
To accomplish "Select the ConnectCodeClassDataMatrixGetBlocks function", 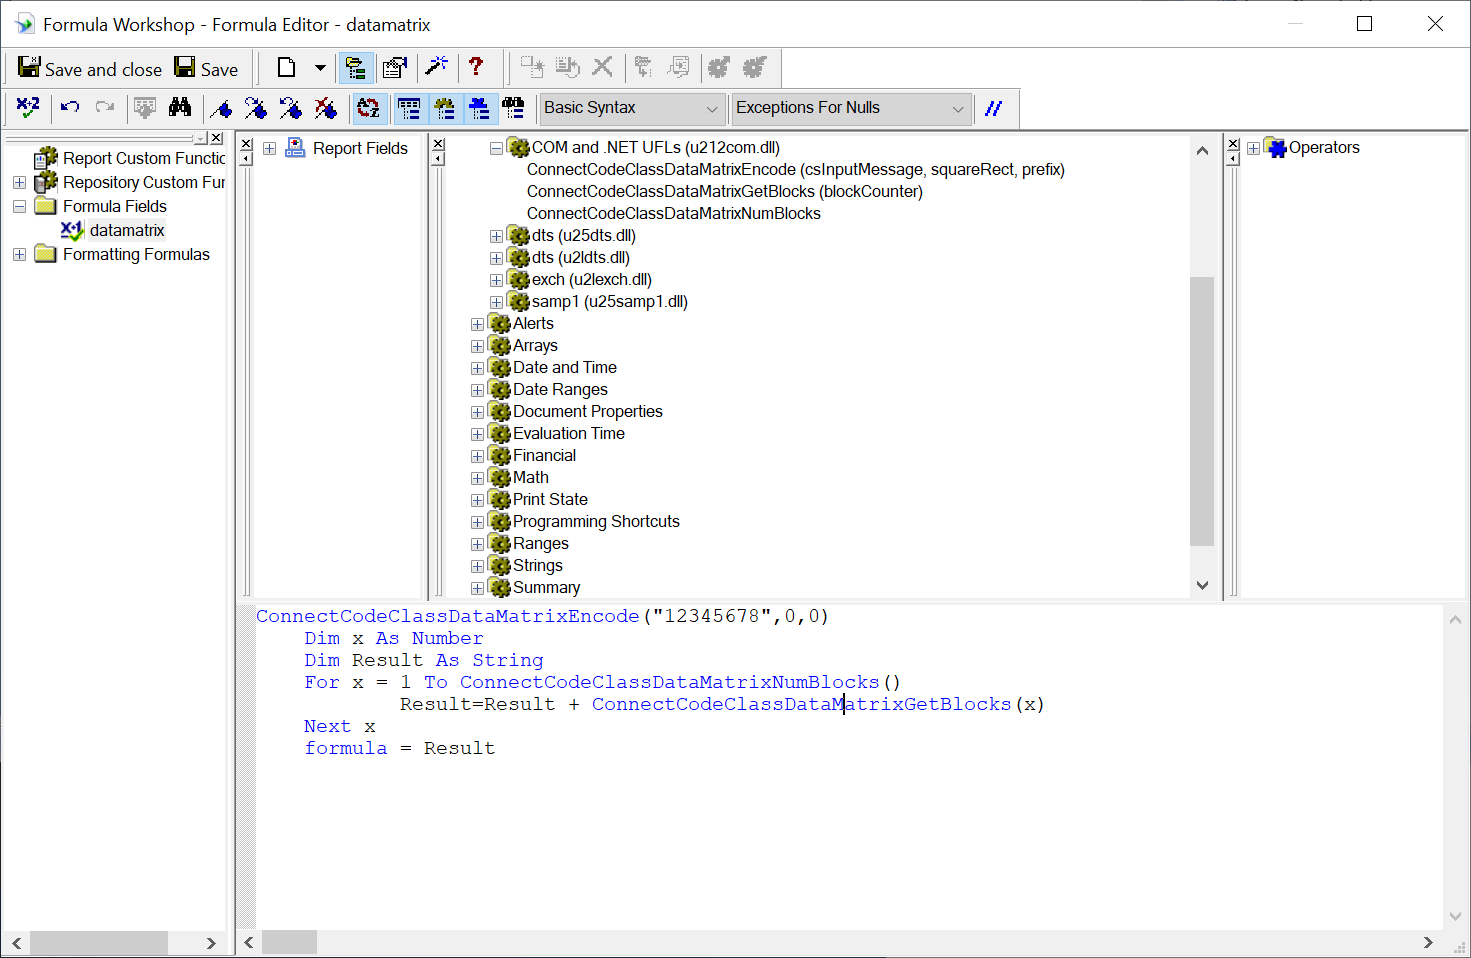I will point(725,191).
